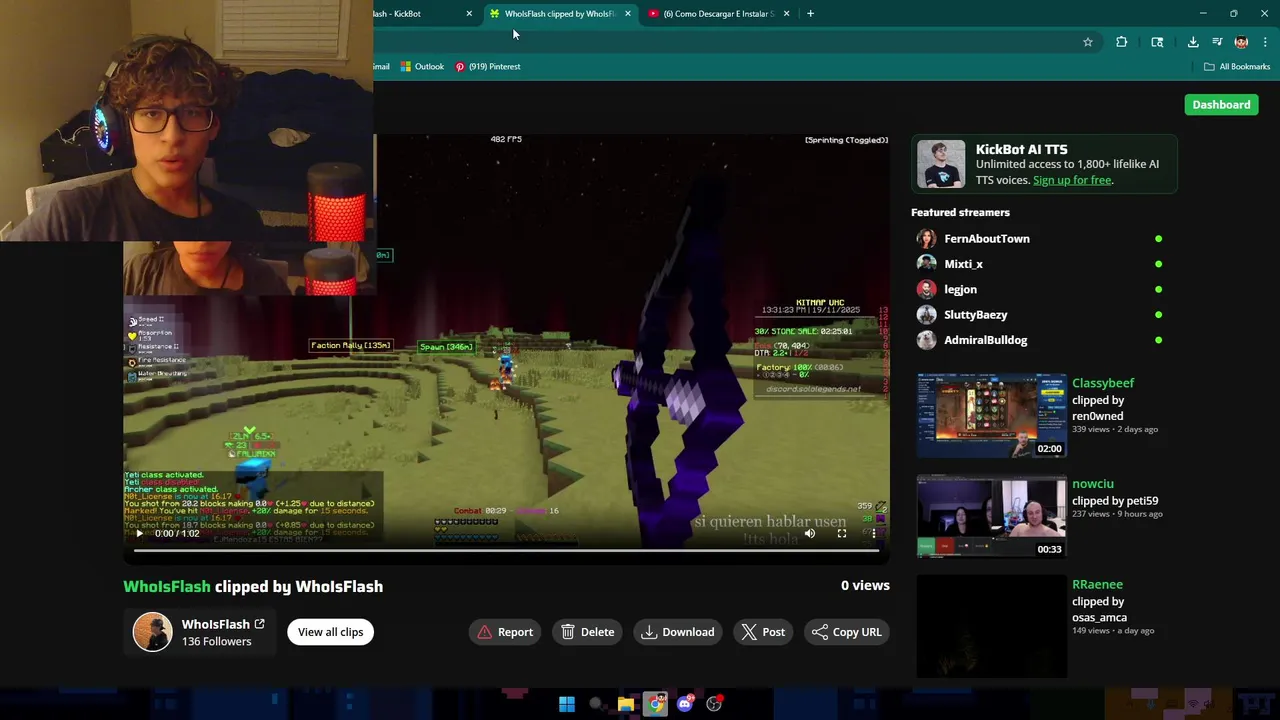Click RRaenee clip title link
This screenshot has width=1280, height=720.
click(x=1097, y=584)
